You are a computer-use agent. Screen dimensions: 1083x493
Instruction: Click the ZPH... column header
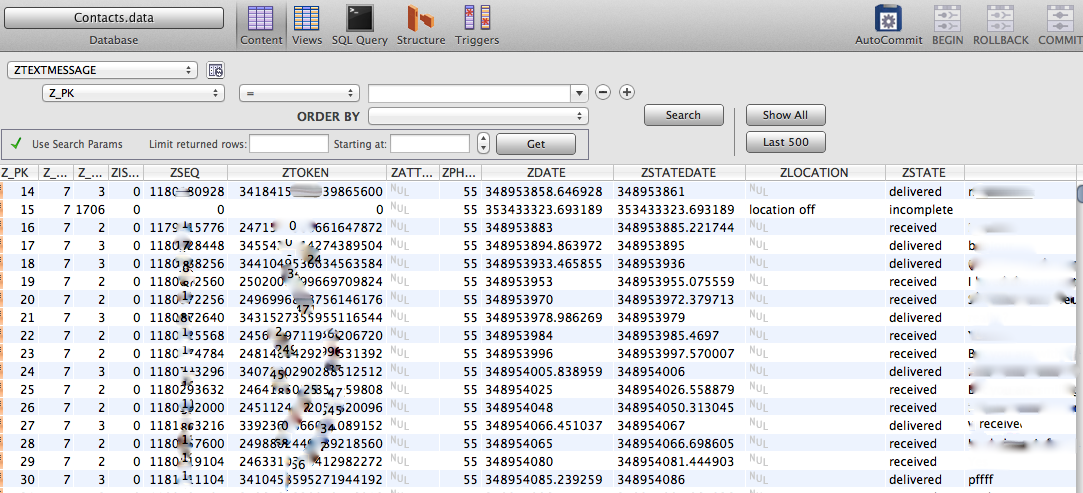[x=460, y=173]
